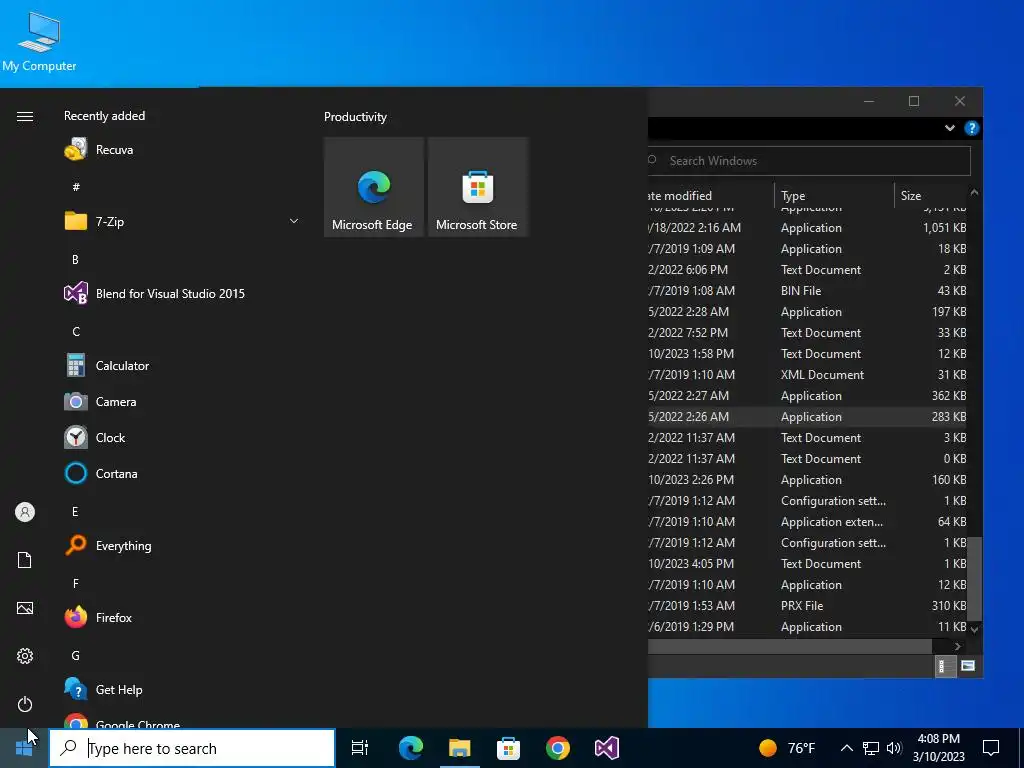
Task: Switch Explorer to large icons view
Action: tap(968, 666)
